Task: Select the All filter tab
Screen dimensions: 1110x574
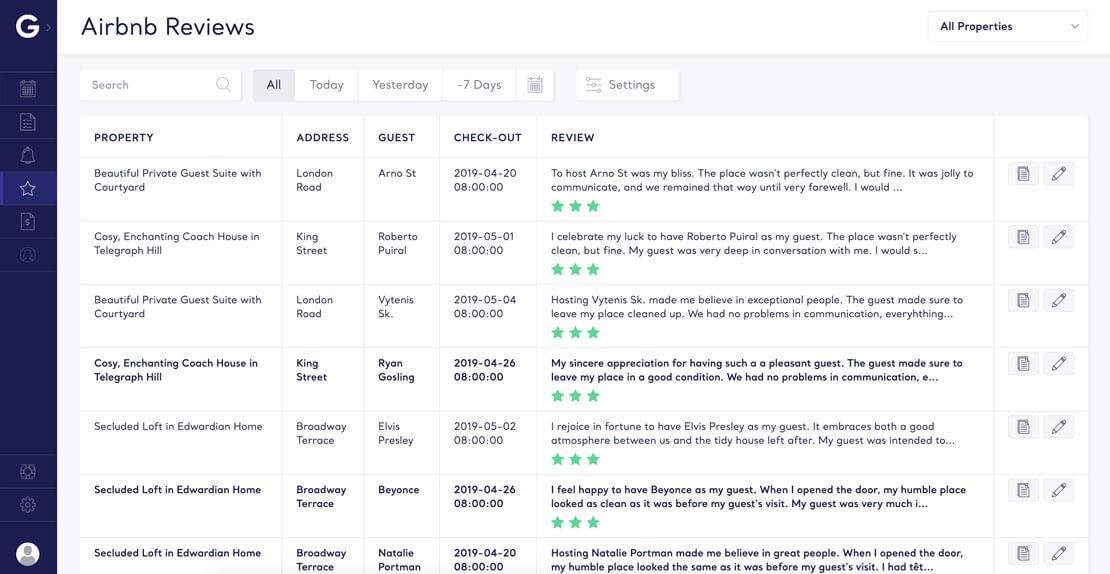Action: click(x=274, y=85)
